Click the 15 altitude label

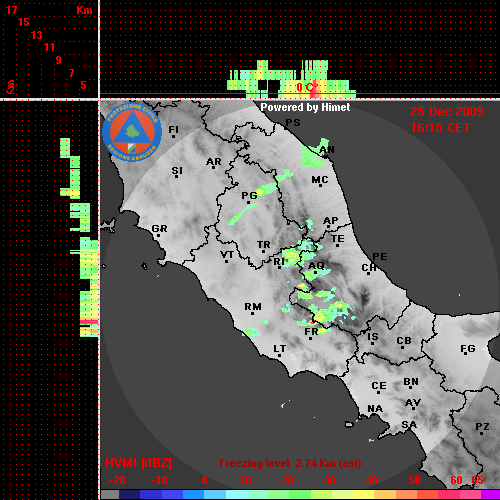pyautogui.click(x=24, y=22)
